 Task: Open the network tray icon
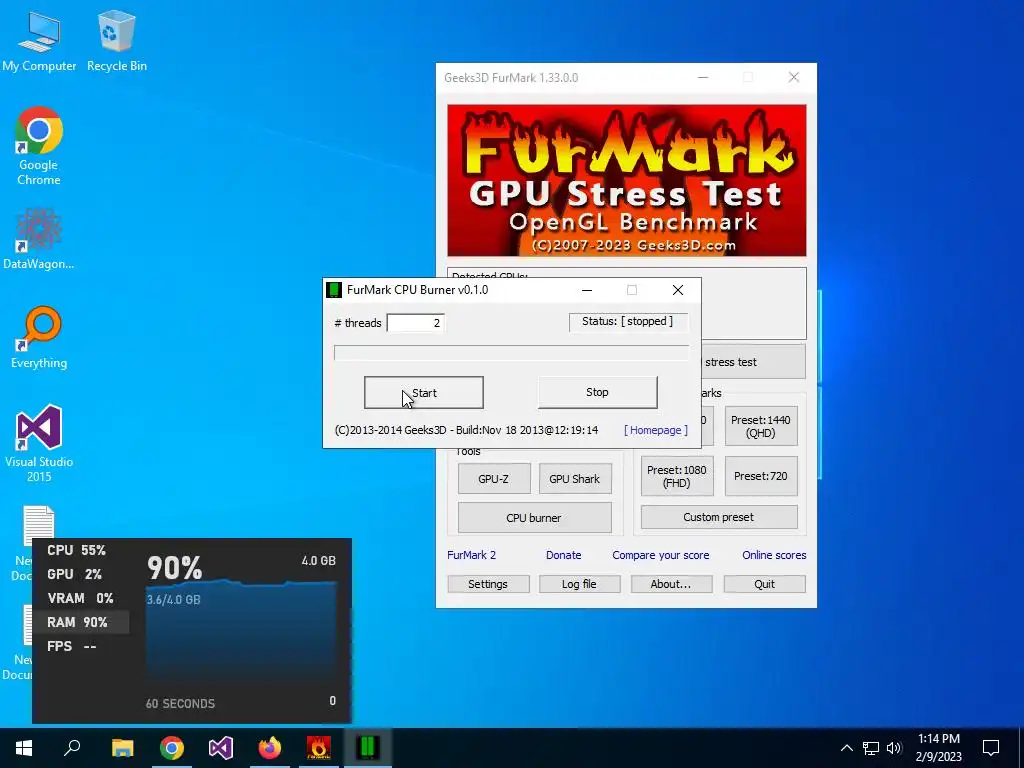[871, 748]
